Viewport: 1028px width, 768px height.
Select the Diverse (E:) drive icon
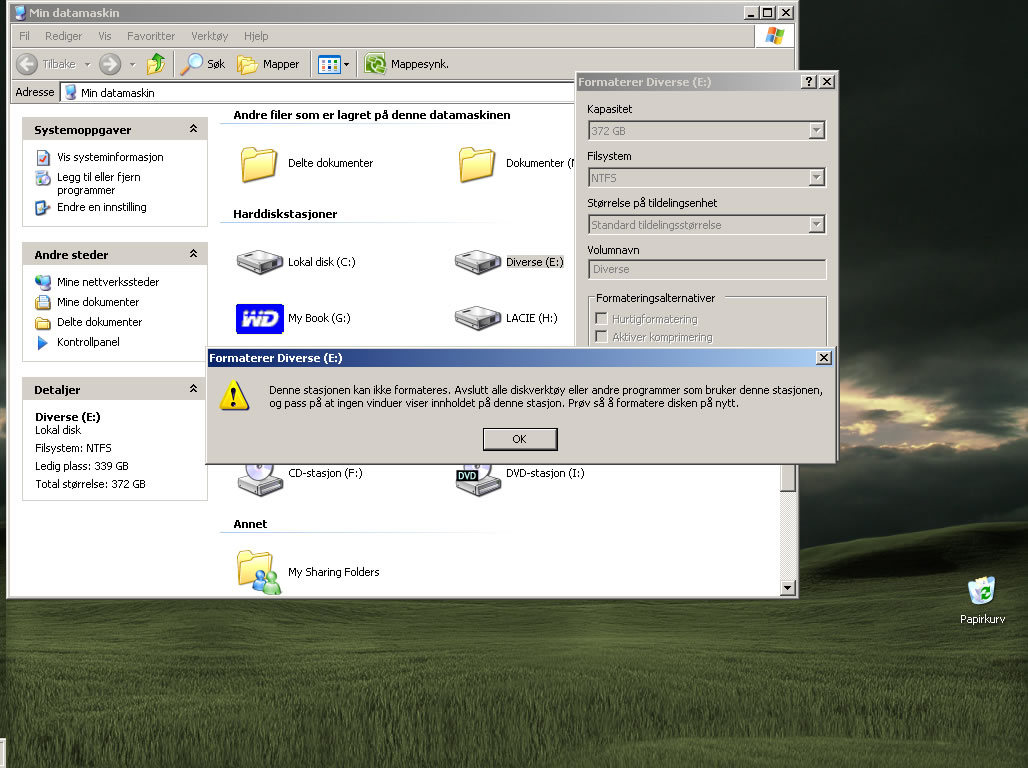(477, 262)
